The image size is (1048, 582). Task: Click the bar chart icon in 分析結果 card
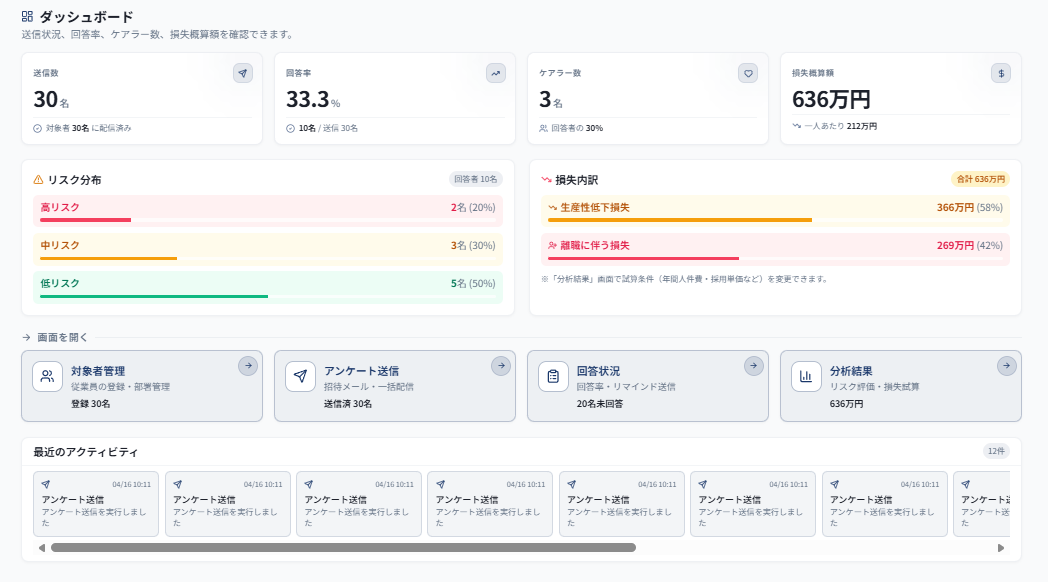[x=806, y=377]
